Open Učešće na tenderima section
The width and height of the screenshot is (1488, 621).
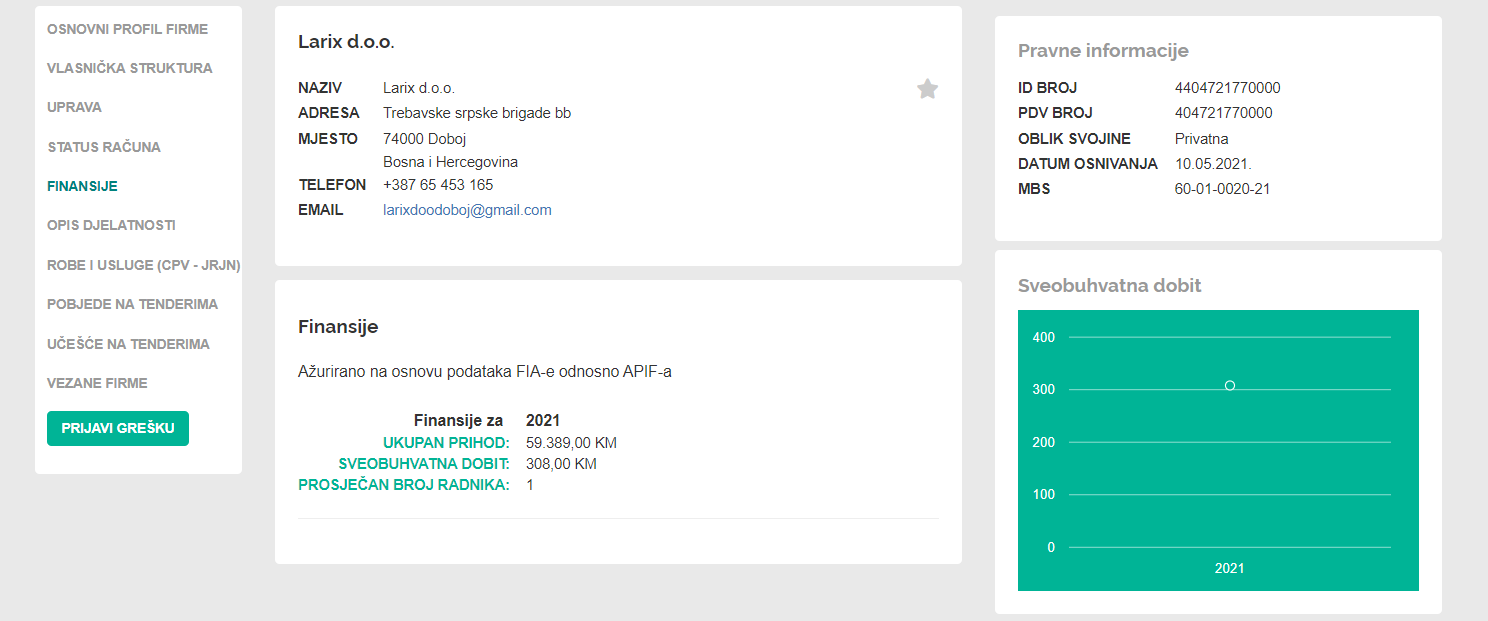click(128, 344)
